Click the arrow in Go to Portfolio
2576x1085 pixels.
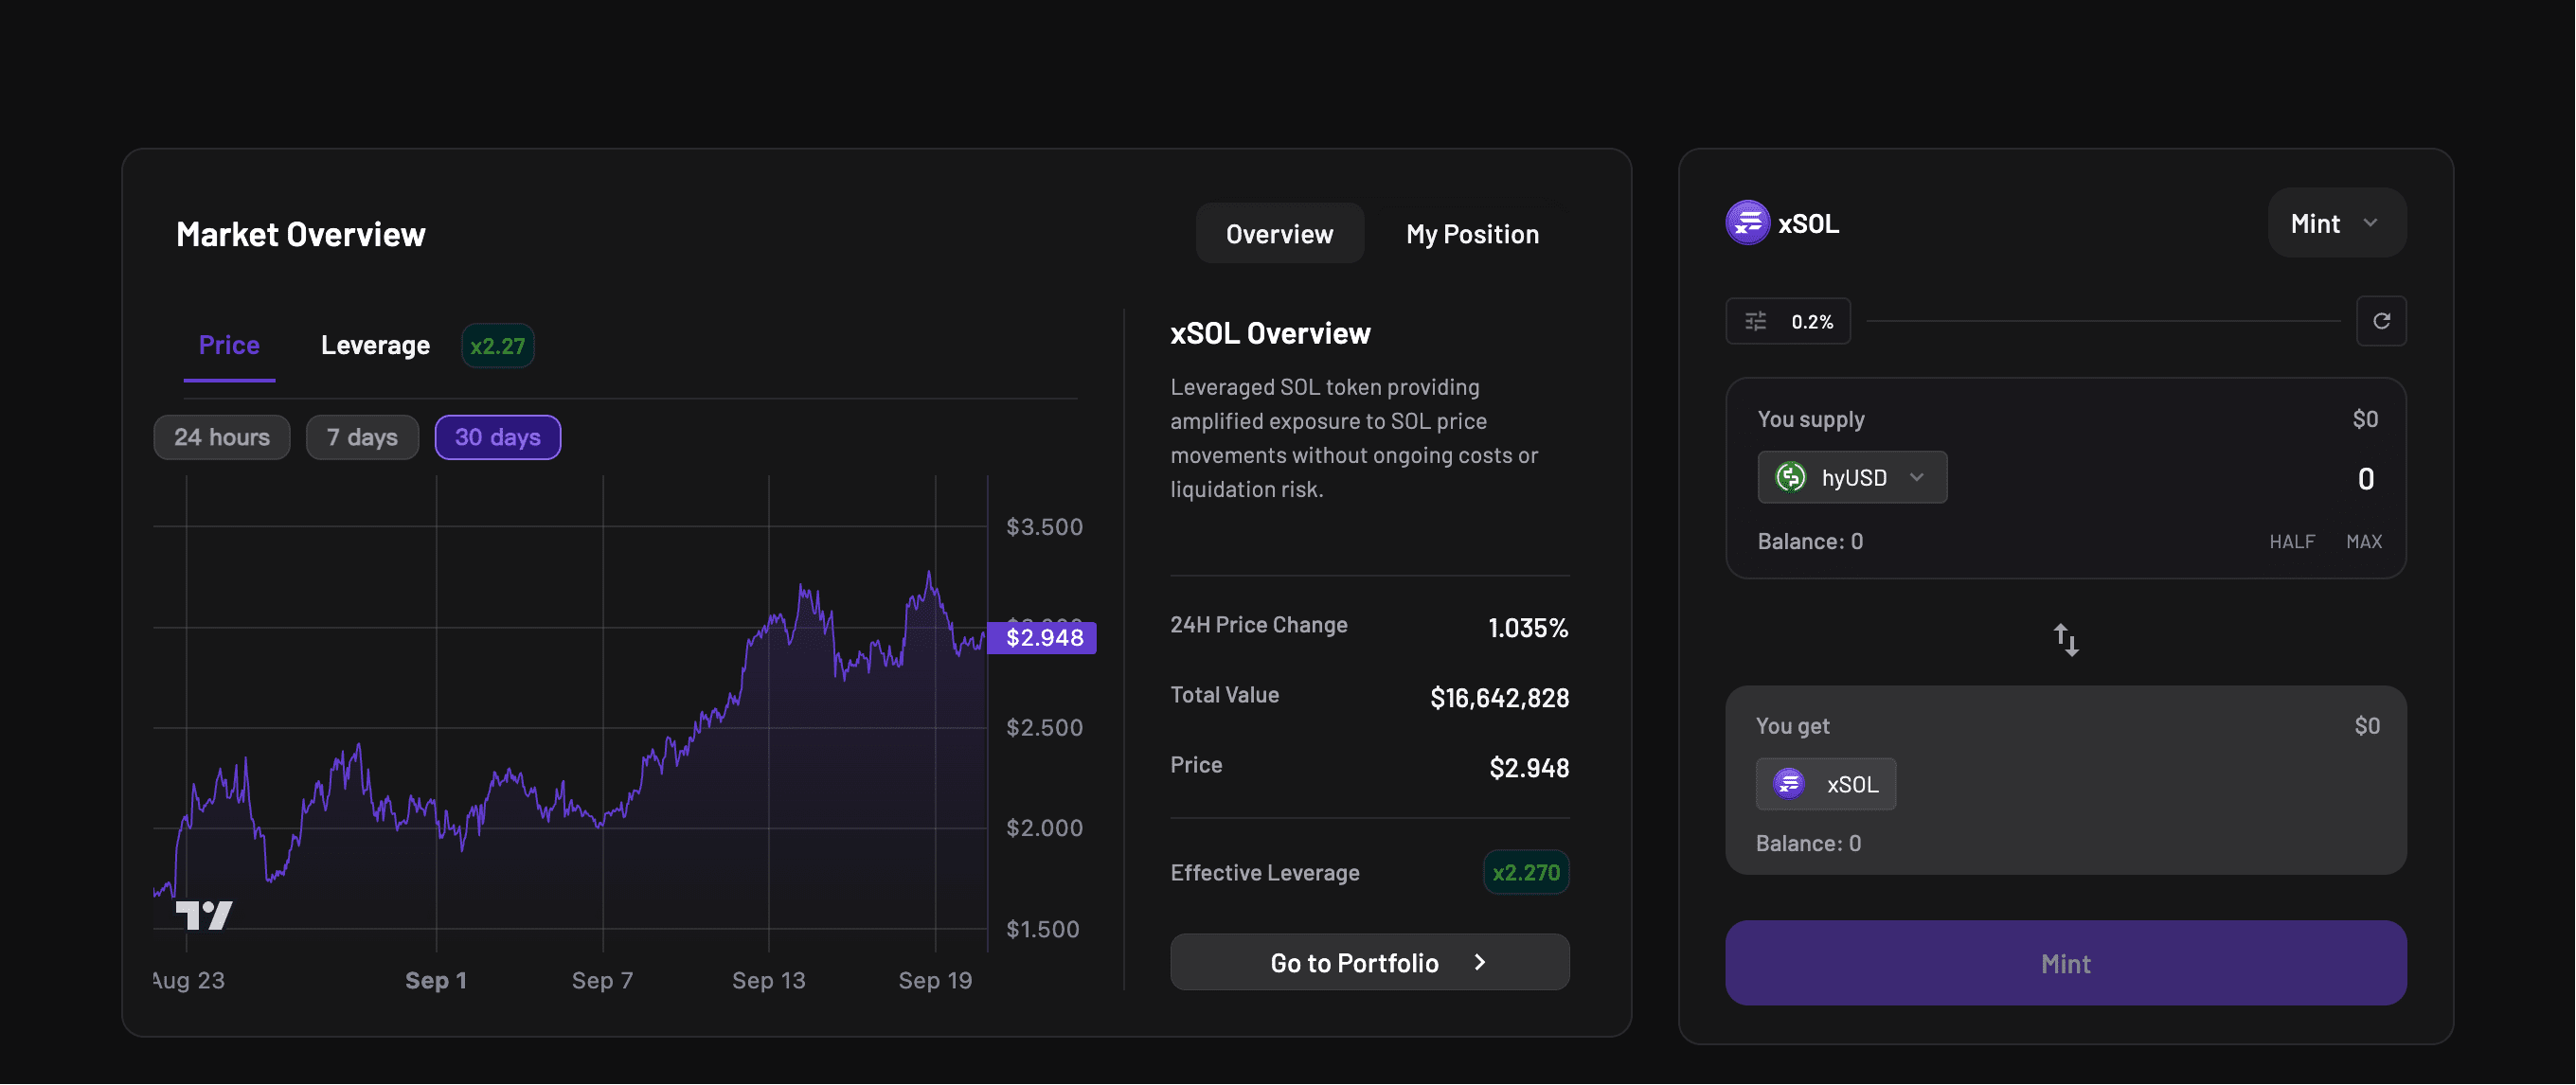(x=1480, y=962)
